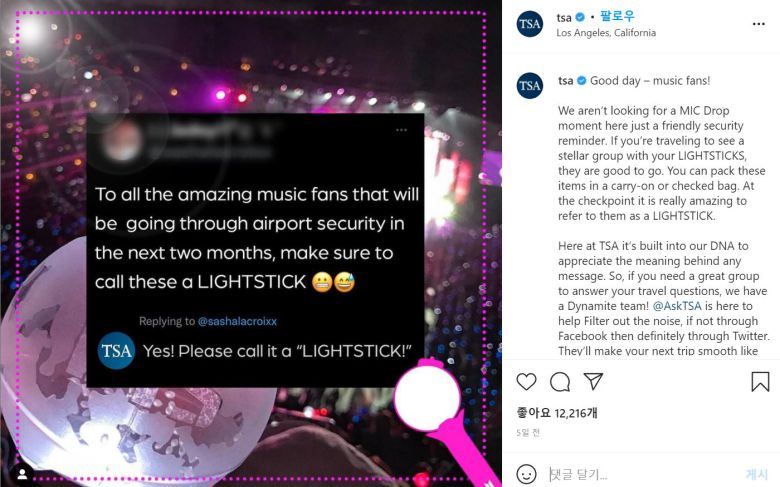The width and height of the screenshot is (780, 487).
Task: Open comments via the speech bubble icon
Action: click(560, 382)
